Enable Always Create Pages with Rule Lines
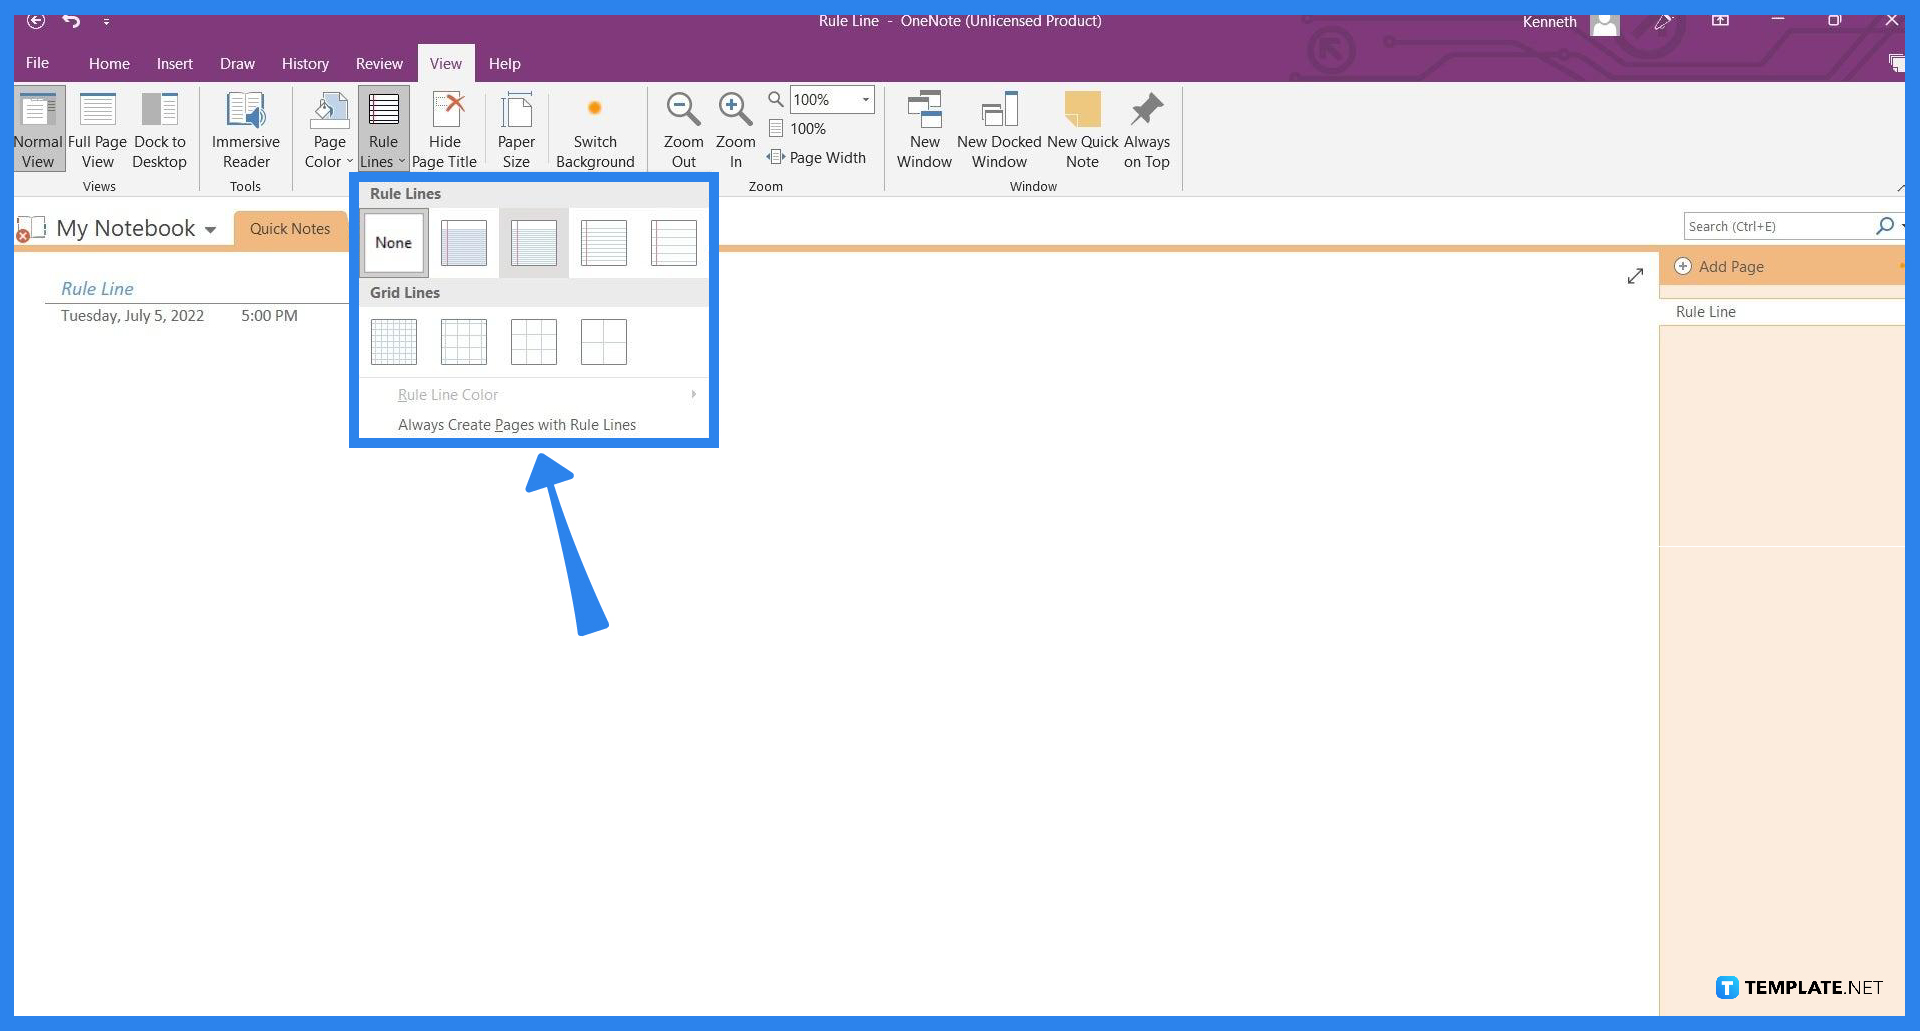Viewport: 1920px width, 1031px height. click(x=517, y=424)
